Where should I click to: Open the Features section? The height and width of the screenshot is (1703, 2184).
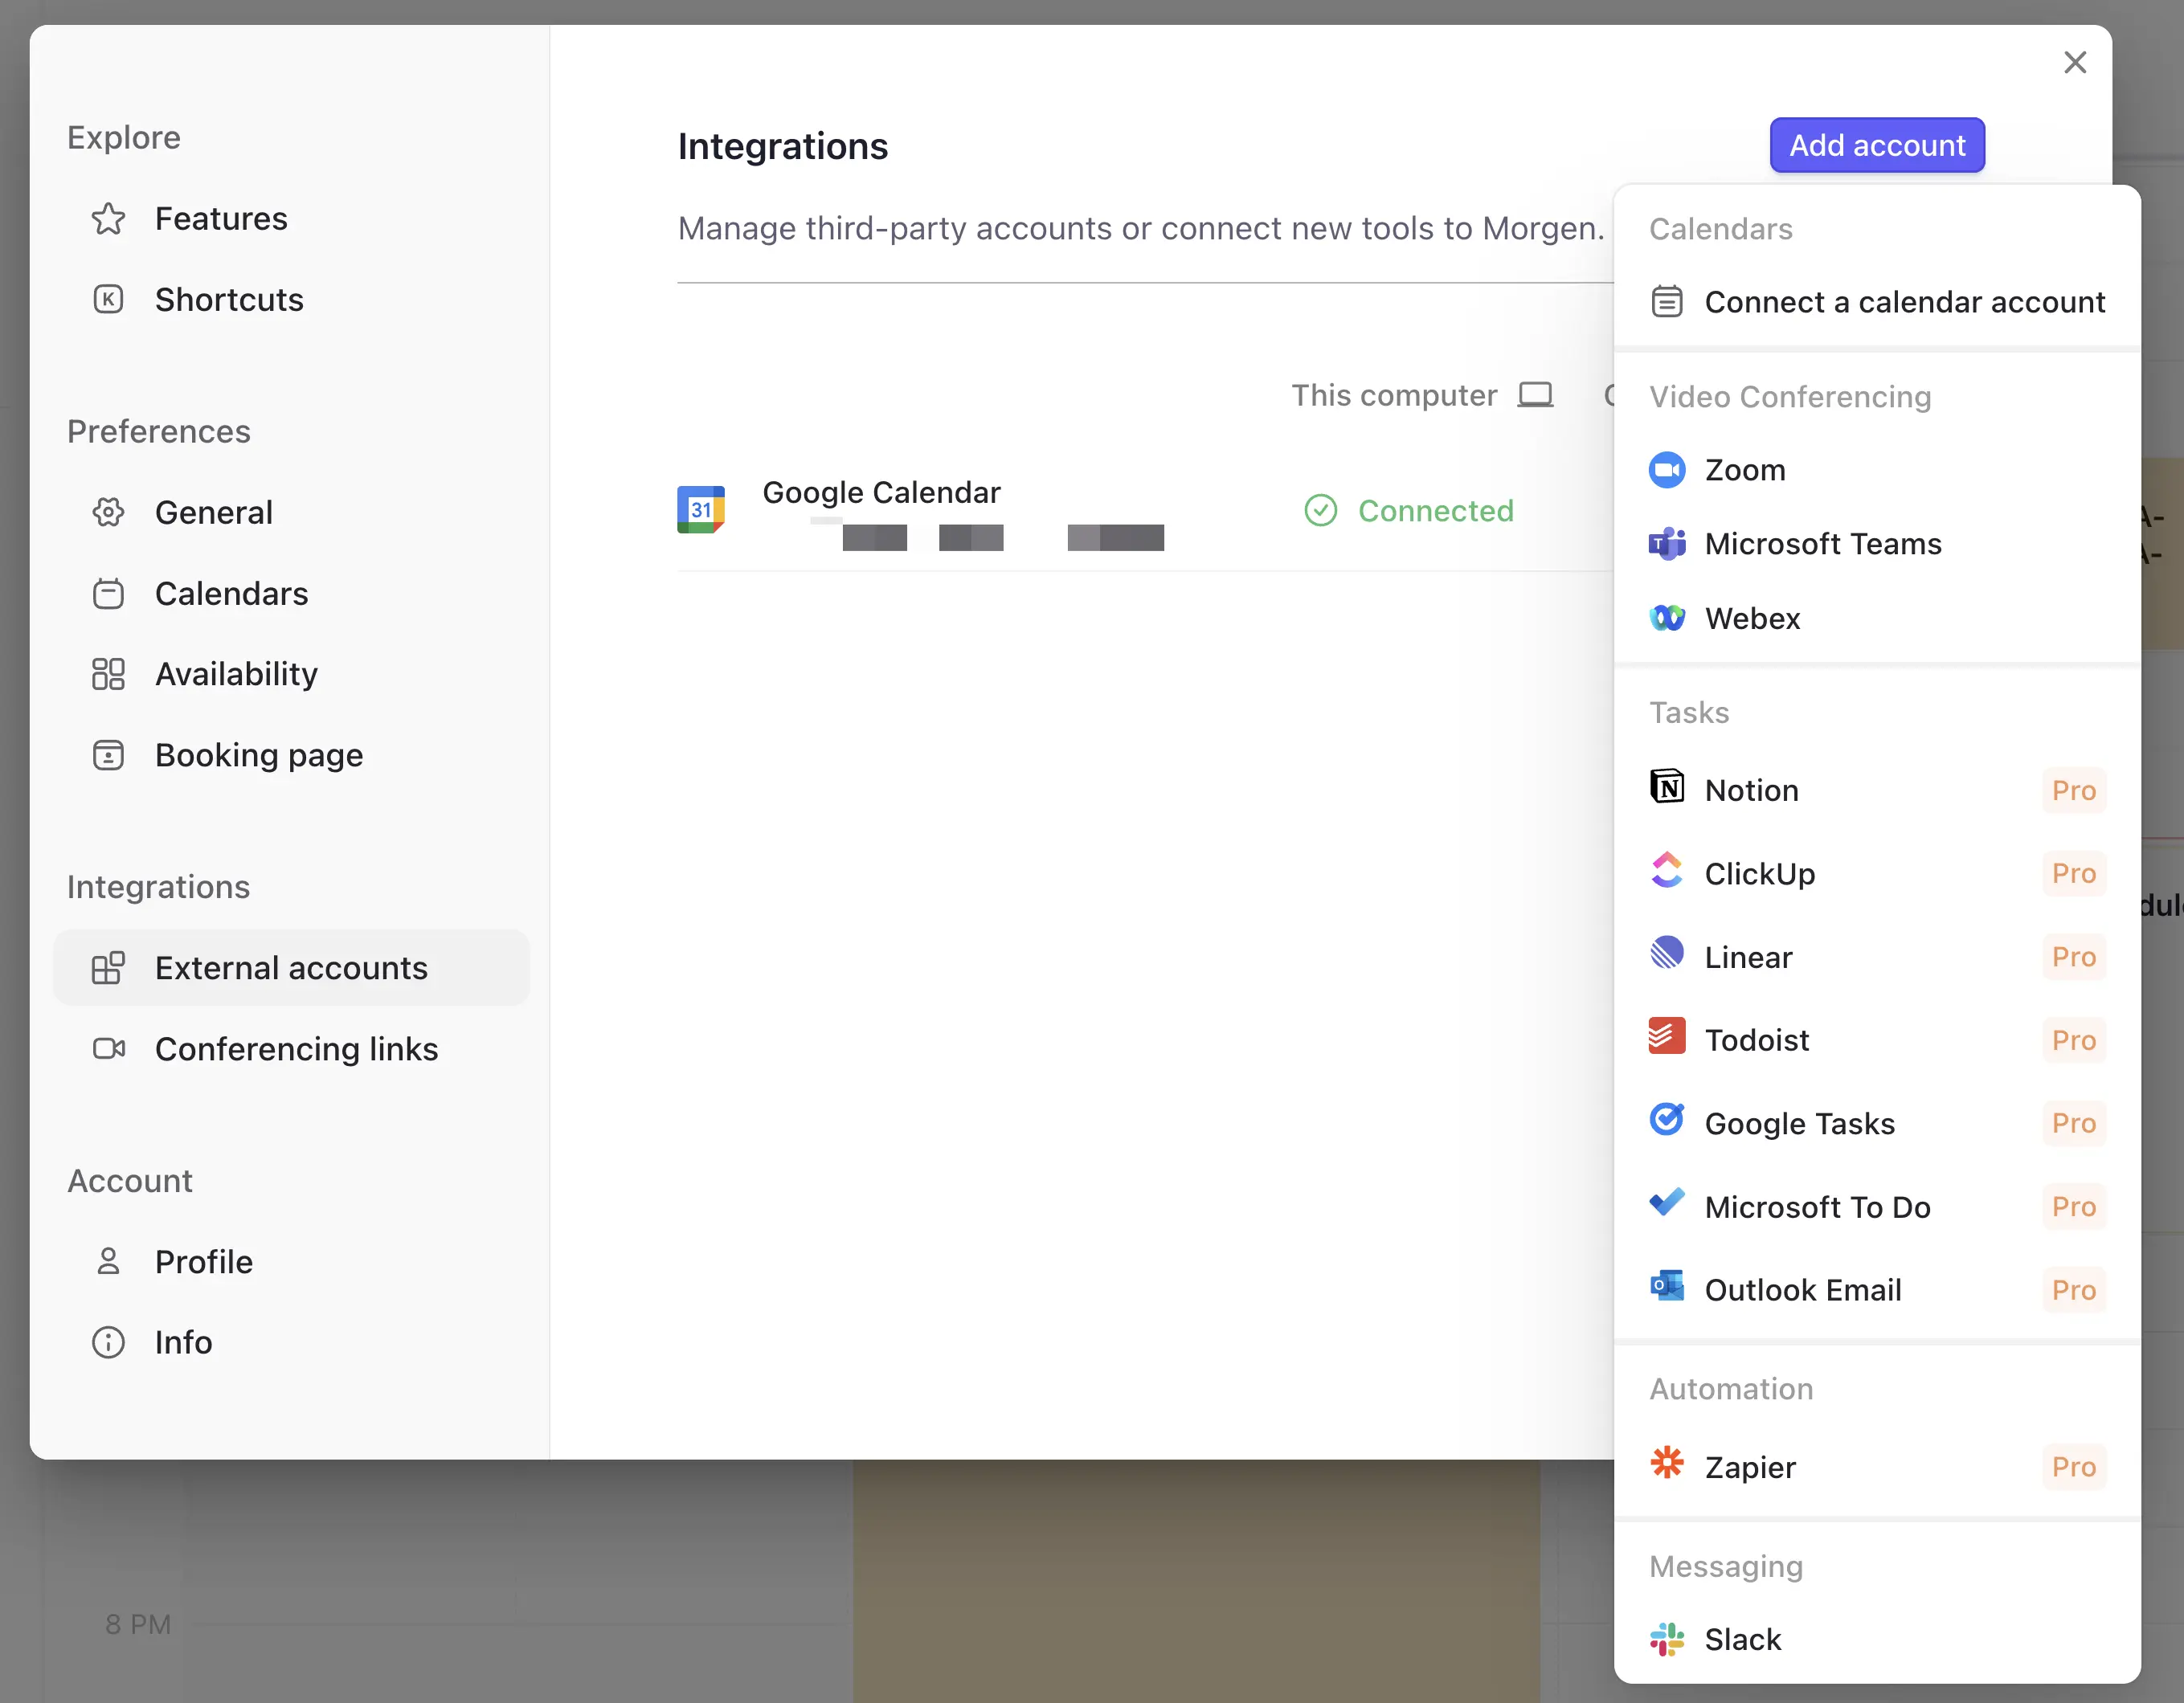pyautogui.click(x=291, y=219)
